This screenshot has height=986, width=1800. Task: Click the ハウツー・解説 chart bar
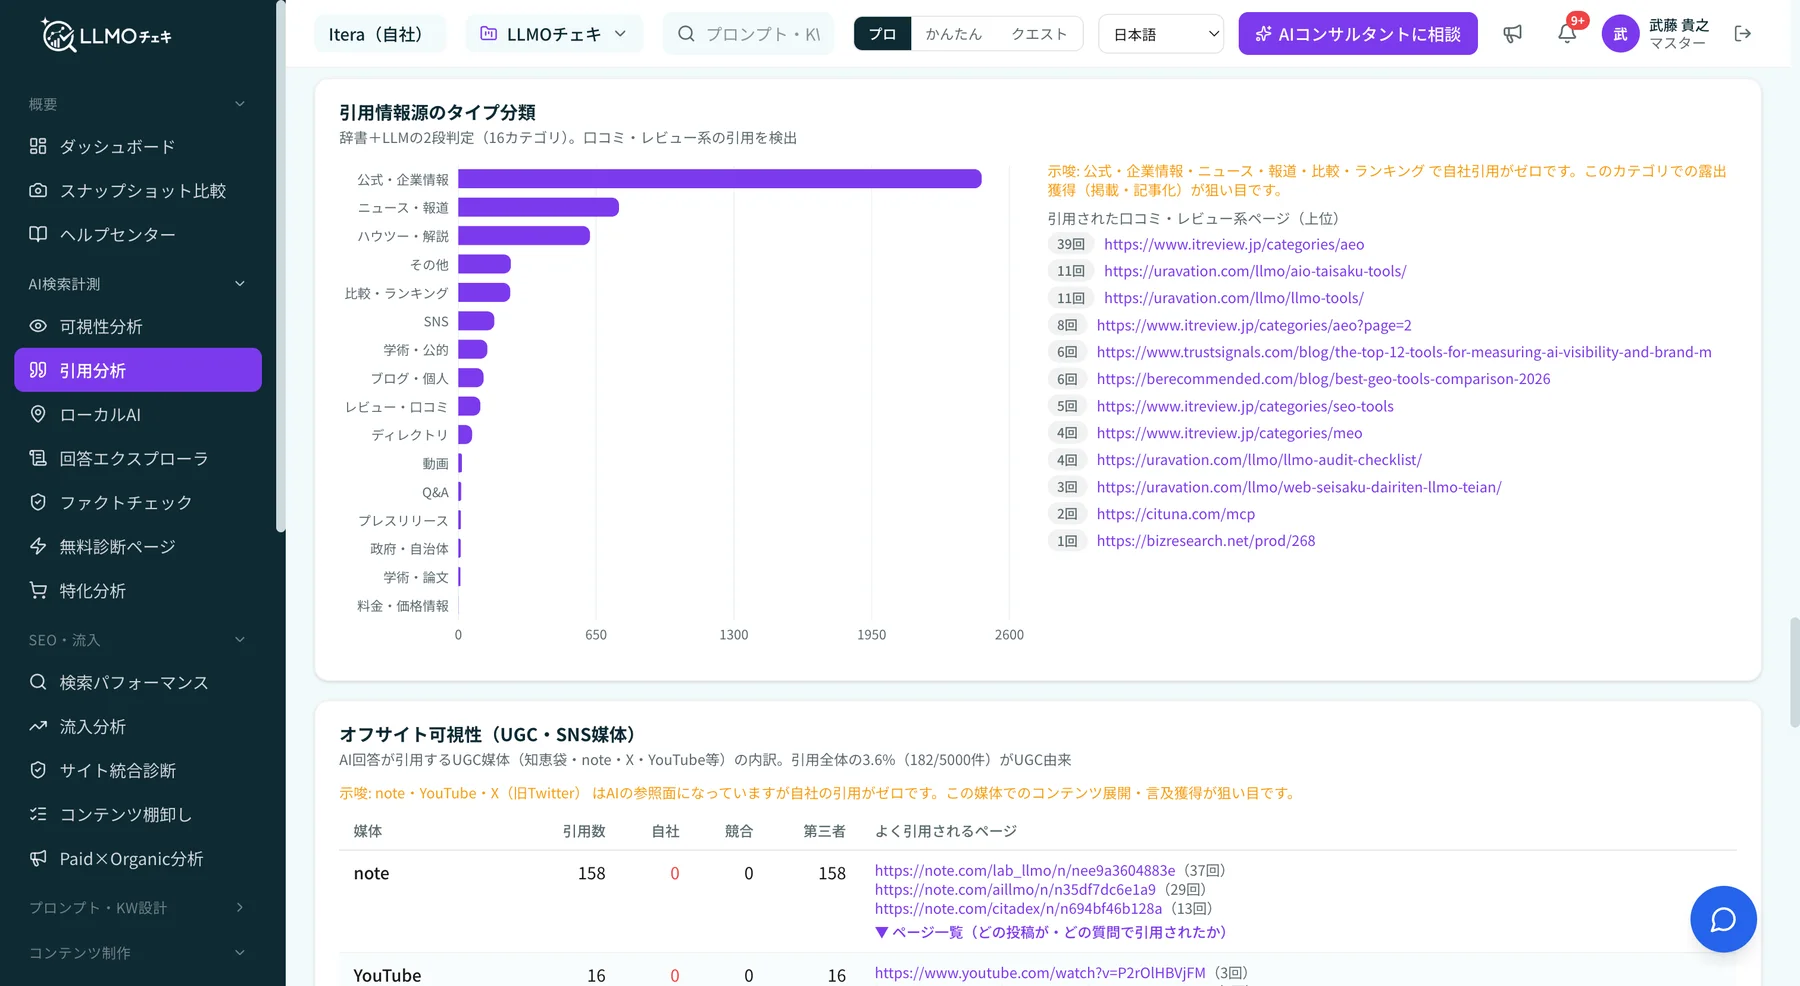pyautogui.click(x=524, y=236)
